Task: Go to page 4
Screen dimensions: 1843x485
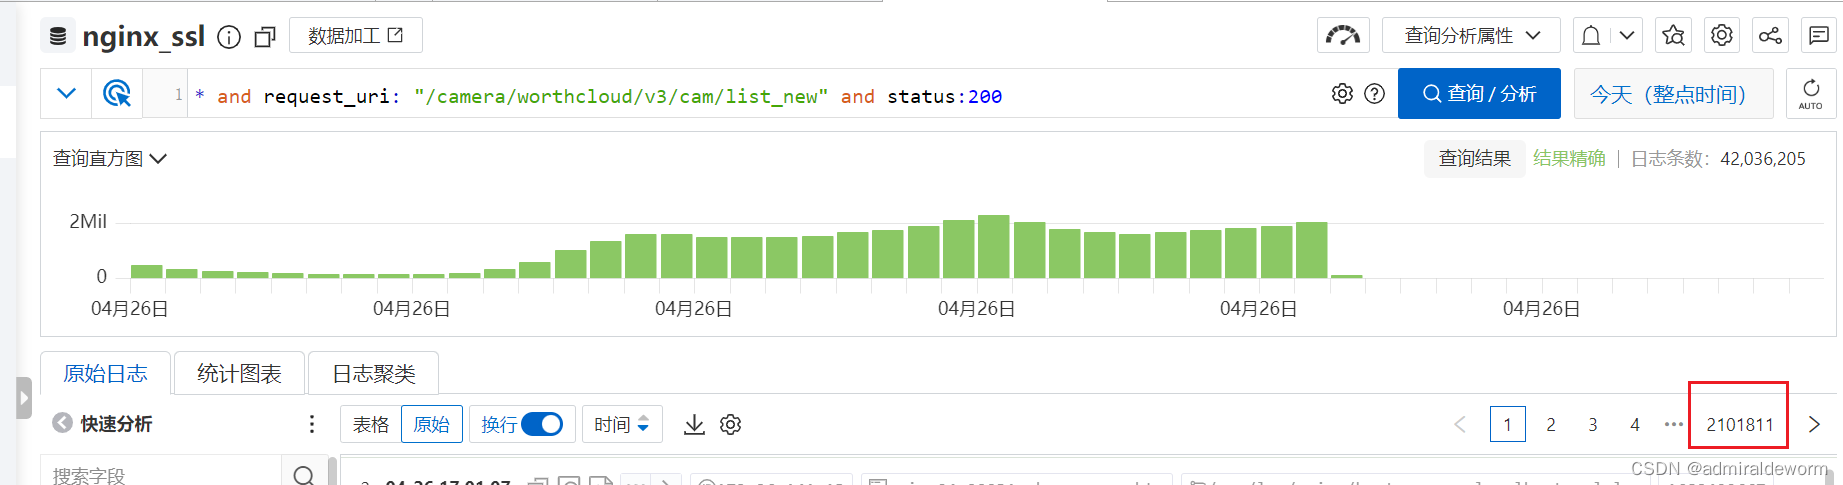Action: [x=1635, y=425]
